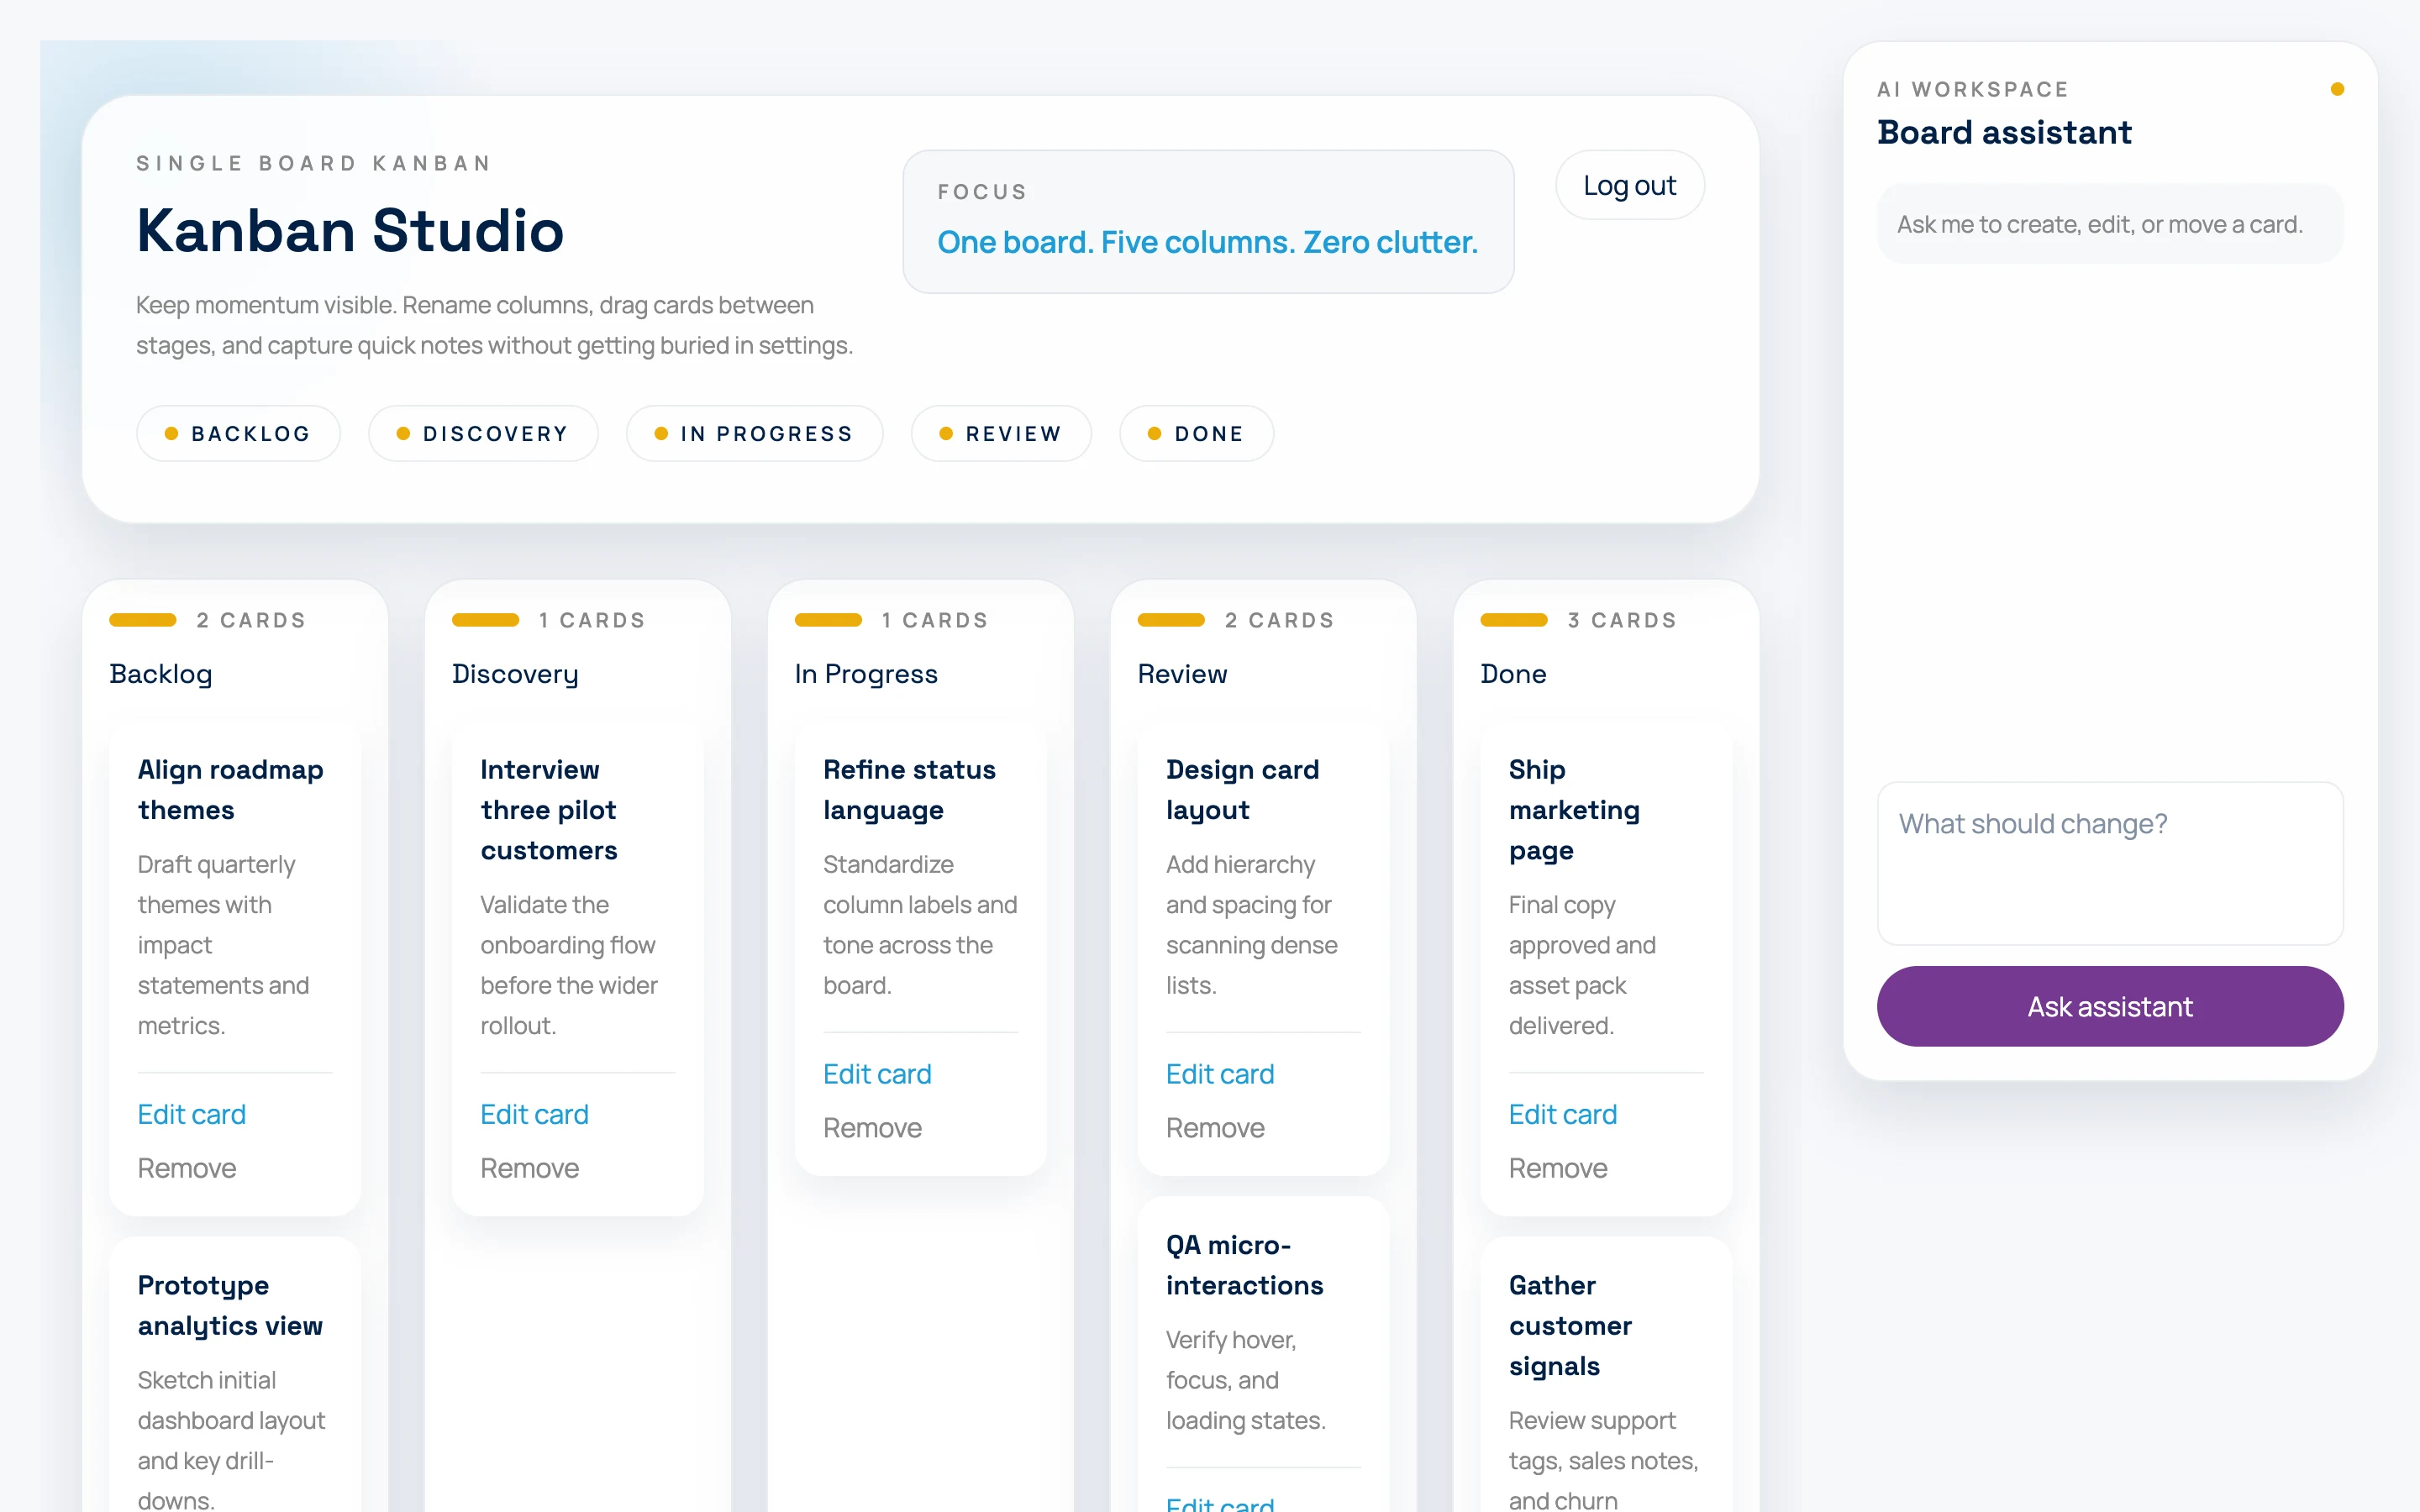The width and height of the screenshot is (2420, 1512).
Task: Click 'Design card layout' card title
Action: (1243, 789)
